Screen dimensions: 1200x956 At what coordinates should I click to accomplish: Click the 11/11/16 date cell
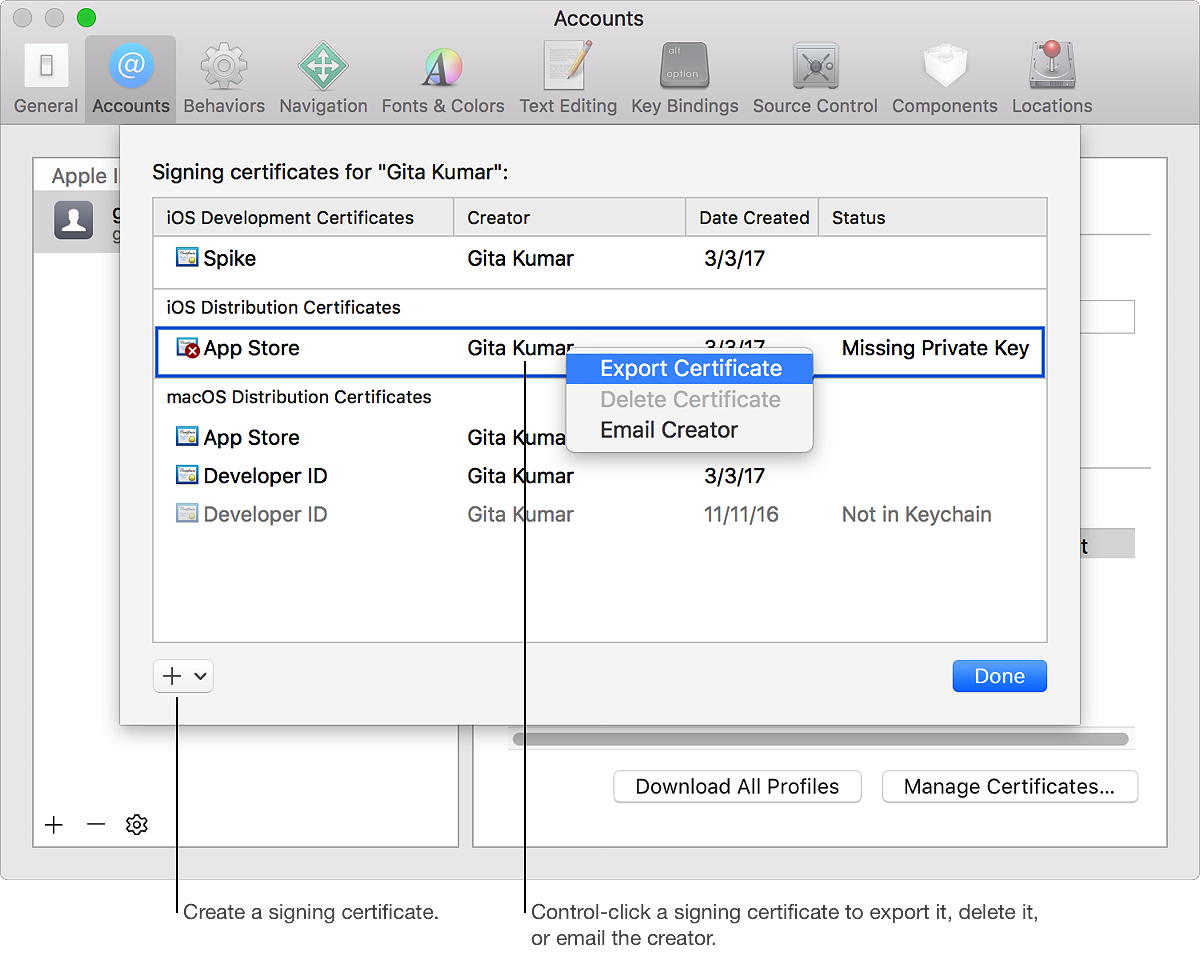[741, 514]
